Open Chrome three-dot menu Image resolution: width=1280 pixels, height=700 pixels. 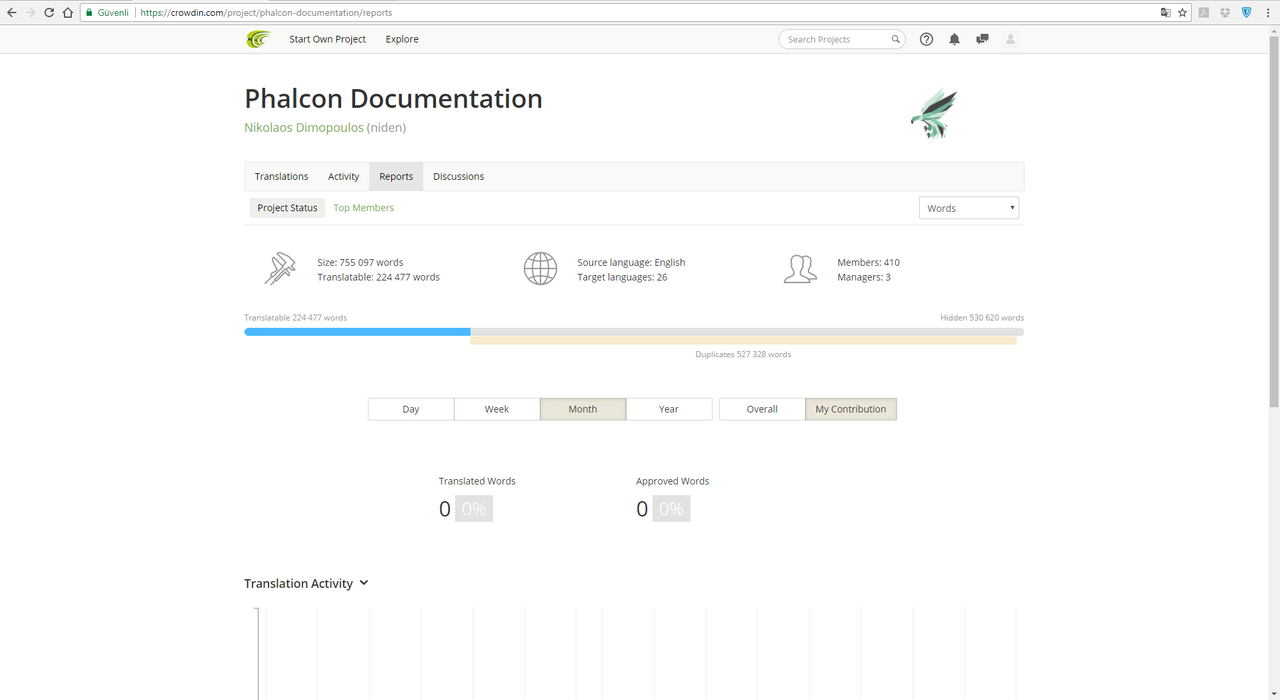(1268, 13)
